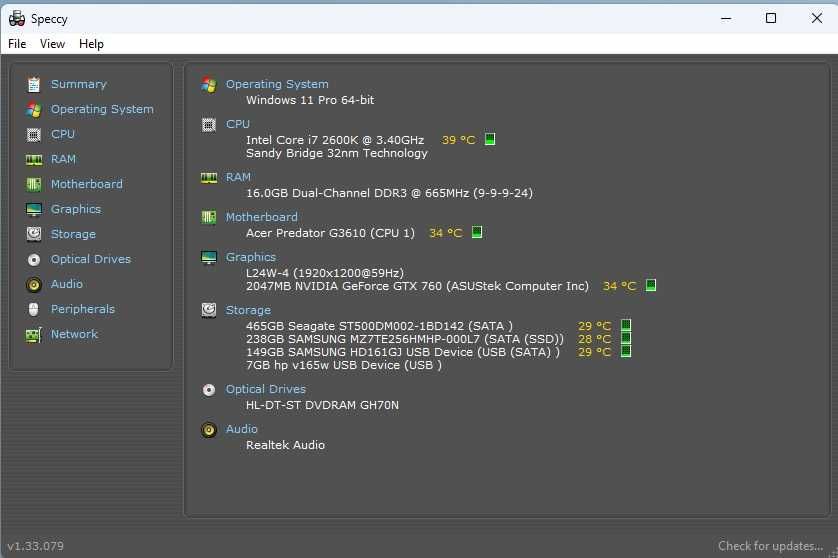Click the Audio heading link in summary
The image size is (838, 558).
242,429
